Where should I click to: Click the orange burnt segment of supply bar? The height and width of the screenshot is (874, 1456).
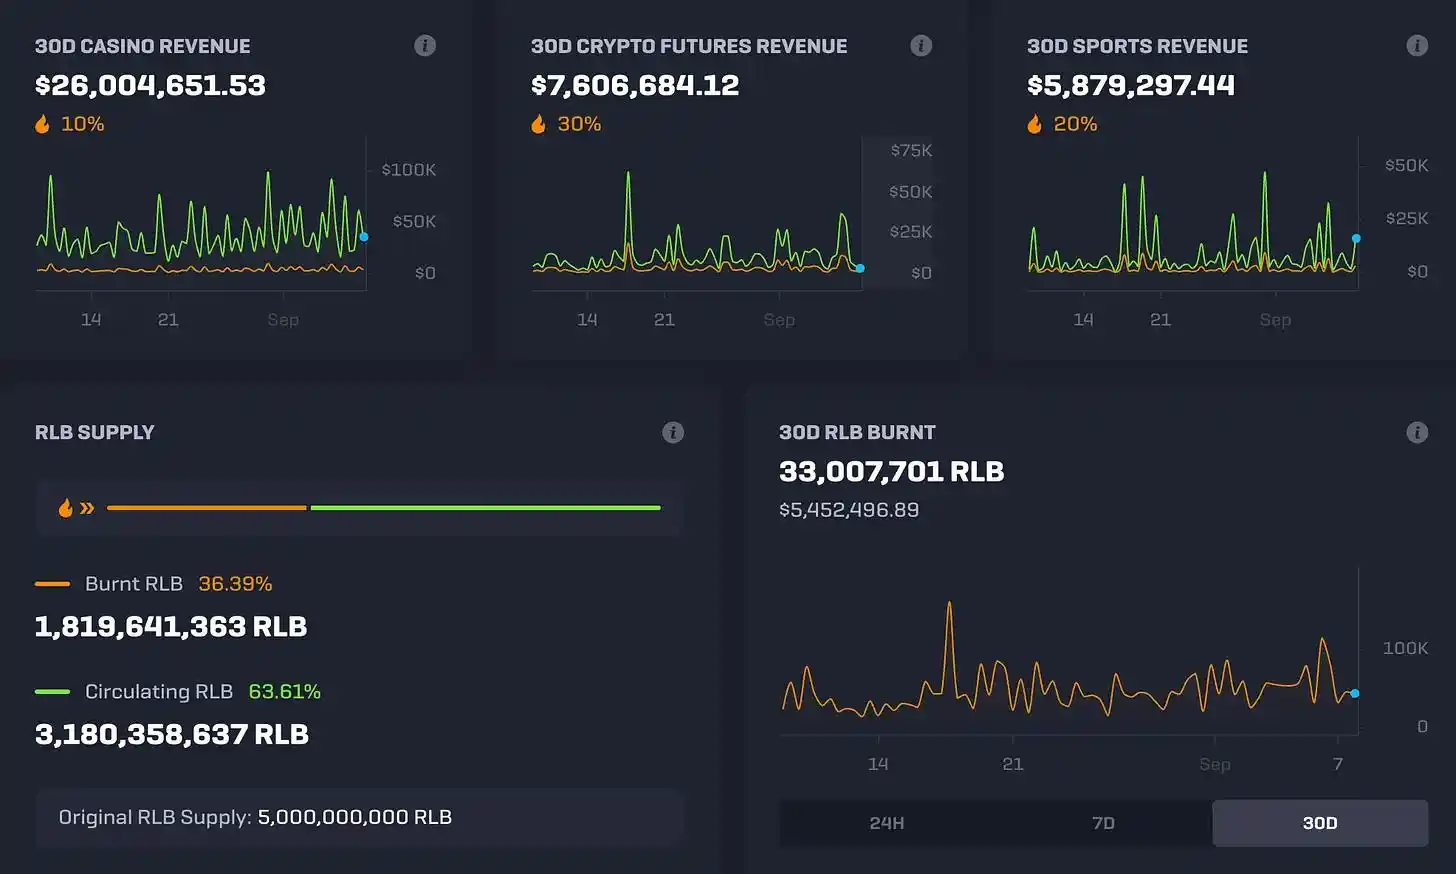tap(206, 508)
